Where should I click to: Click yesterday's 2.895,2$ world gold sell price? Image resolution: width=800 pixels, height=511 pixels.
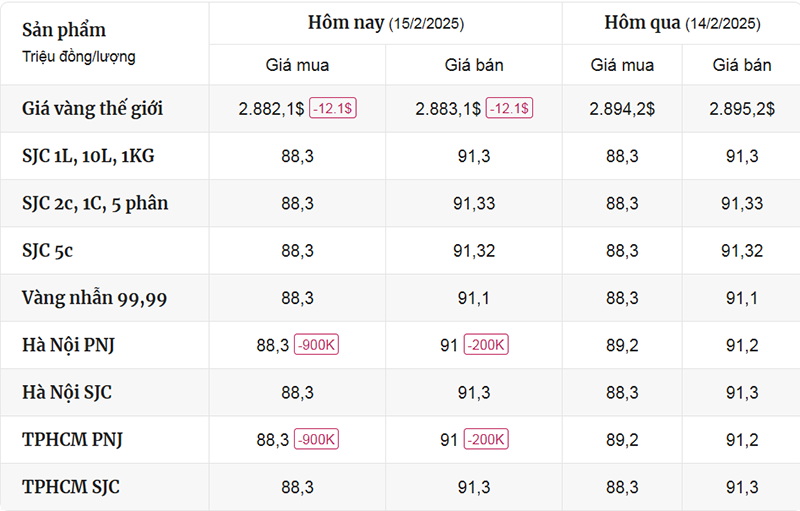tap(742, 109)
